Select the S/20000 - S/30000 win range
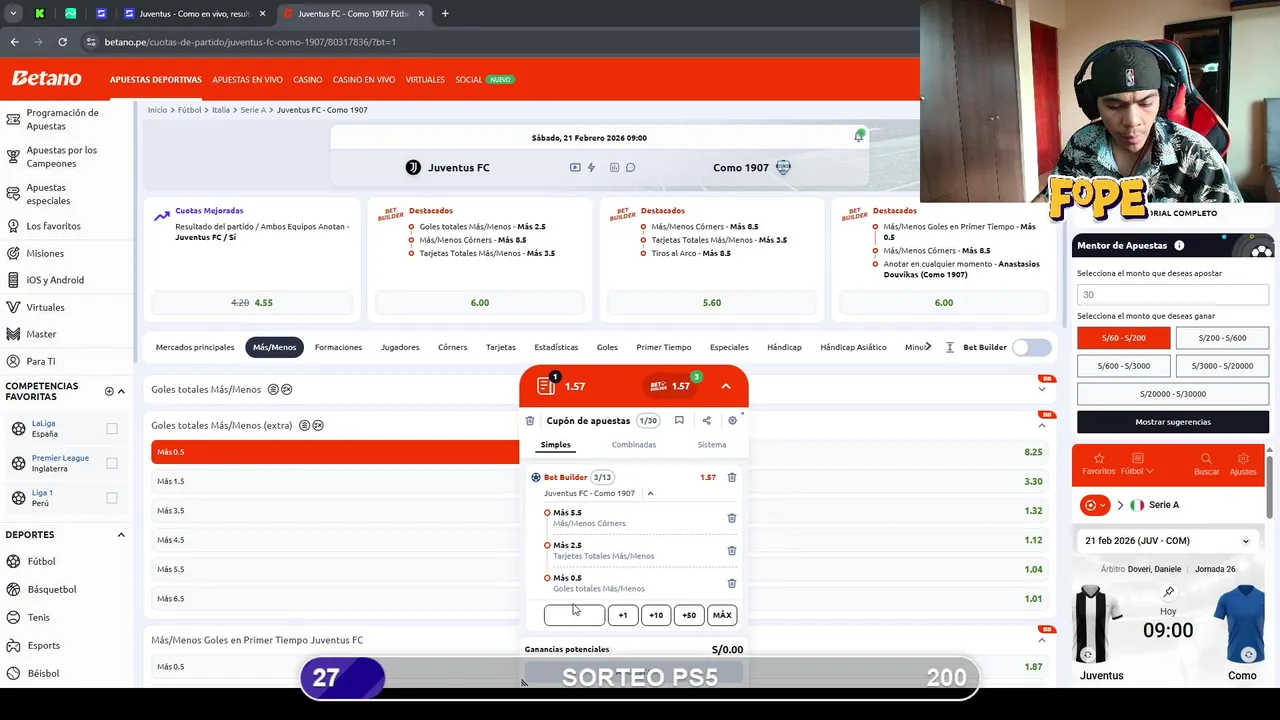The width and height of the screenshot is (1280, 720). coord(1173,394)
